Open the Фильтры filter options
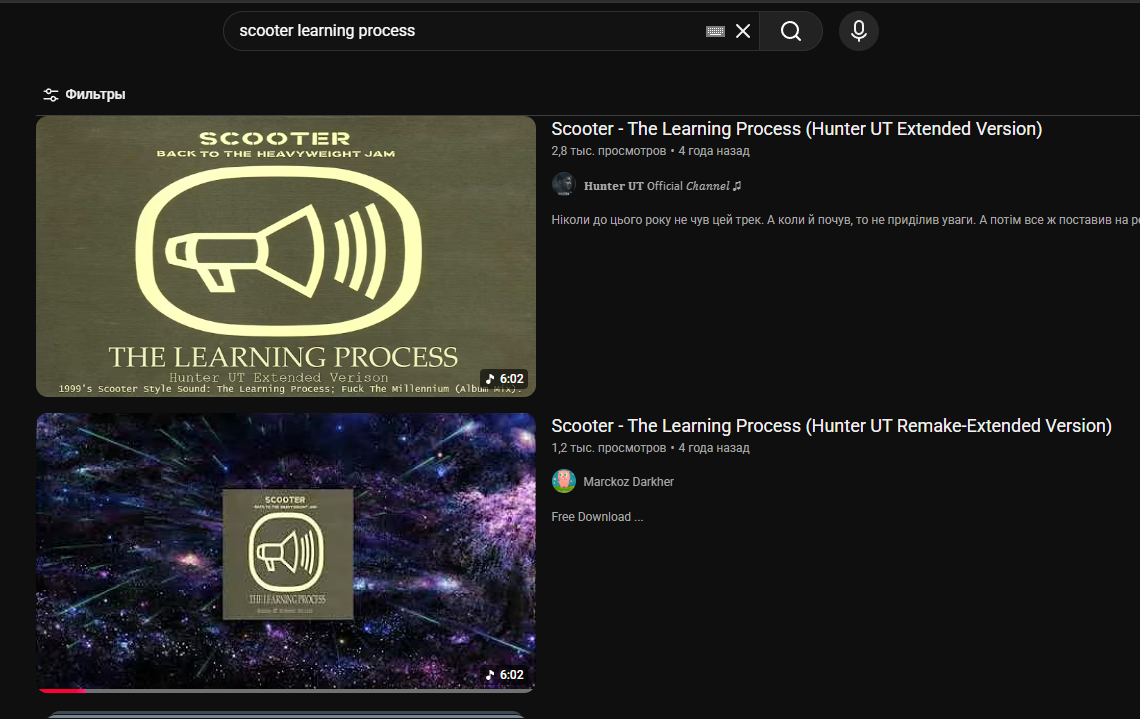 pyautogui.click(x=84, y=95)
